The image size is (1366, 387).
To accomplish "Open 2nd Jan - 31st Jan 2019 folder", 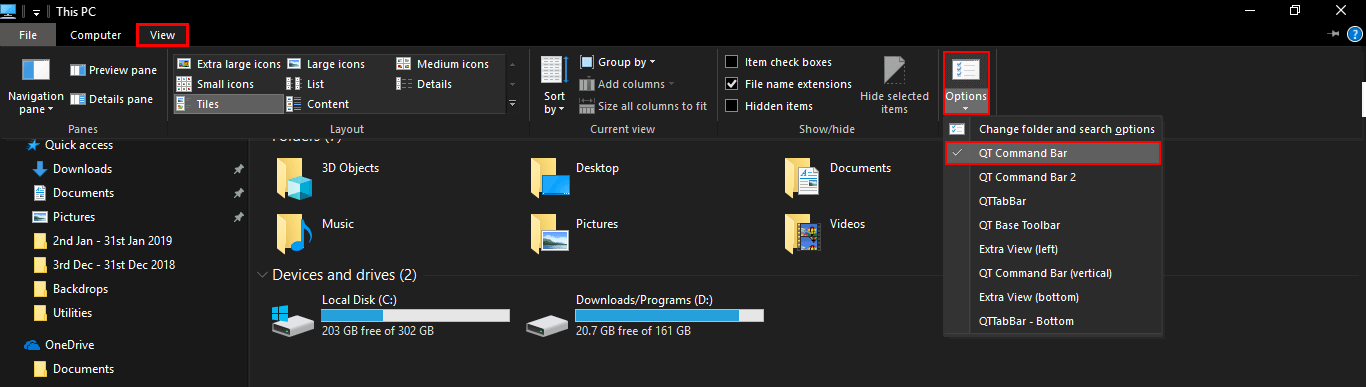I will click(112, 241).
